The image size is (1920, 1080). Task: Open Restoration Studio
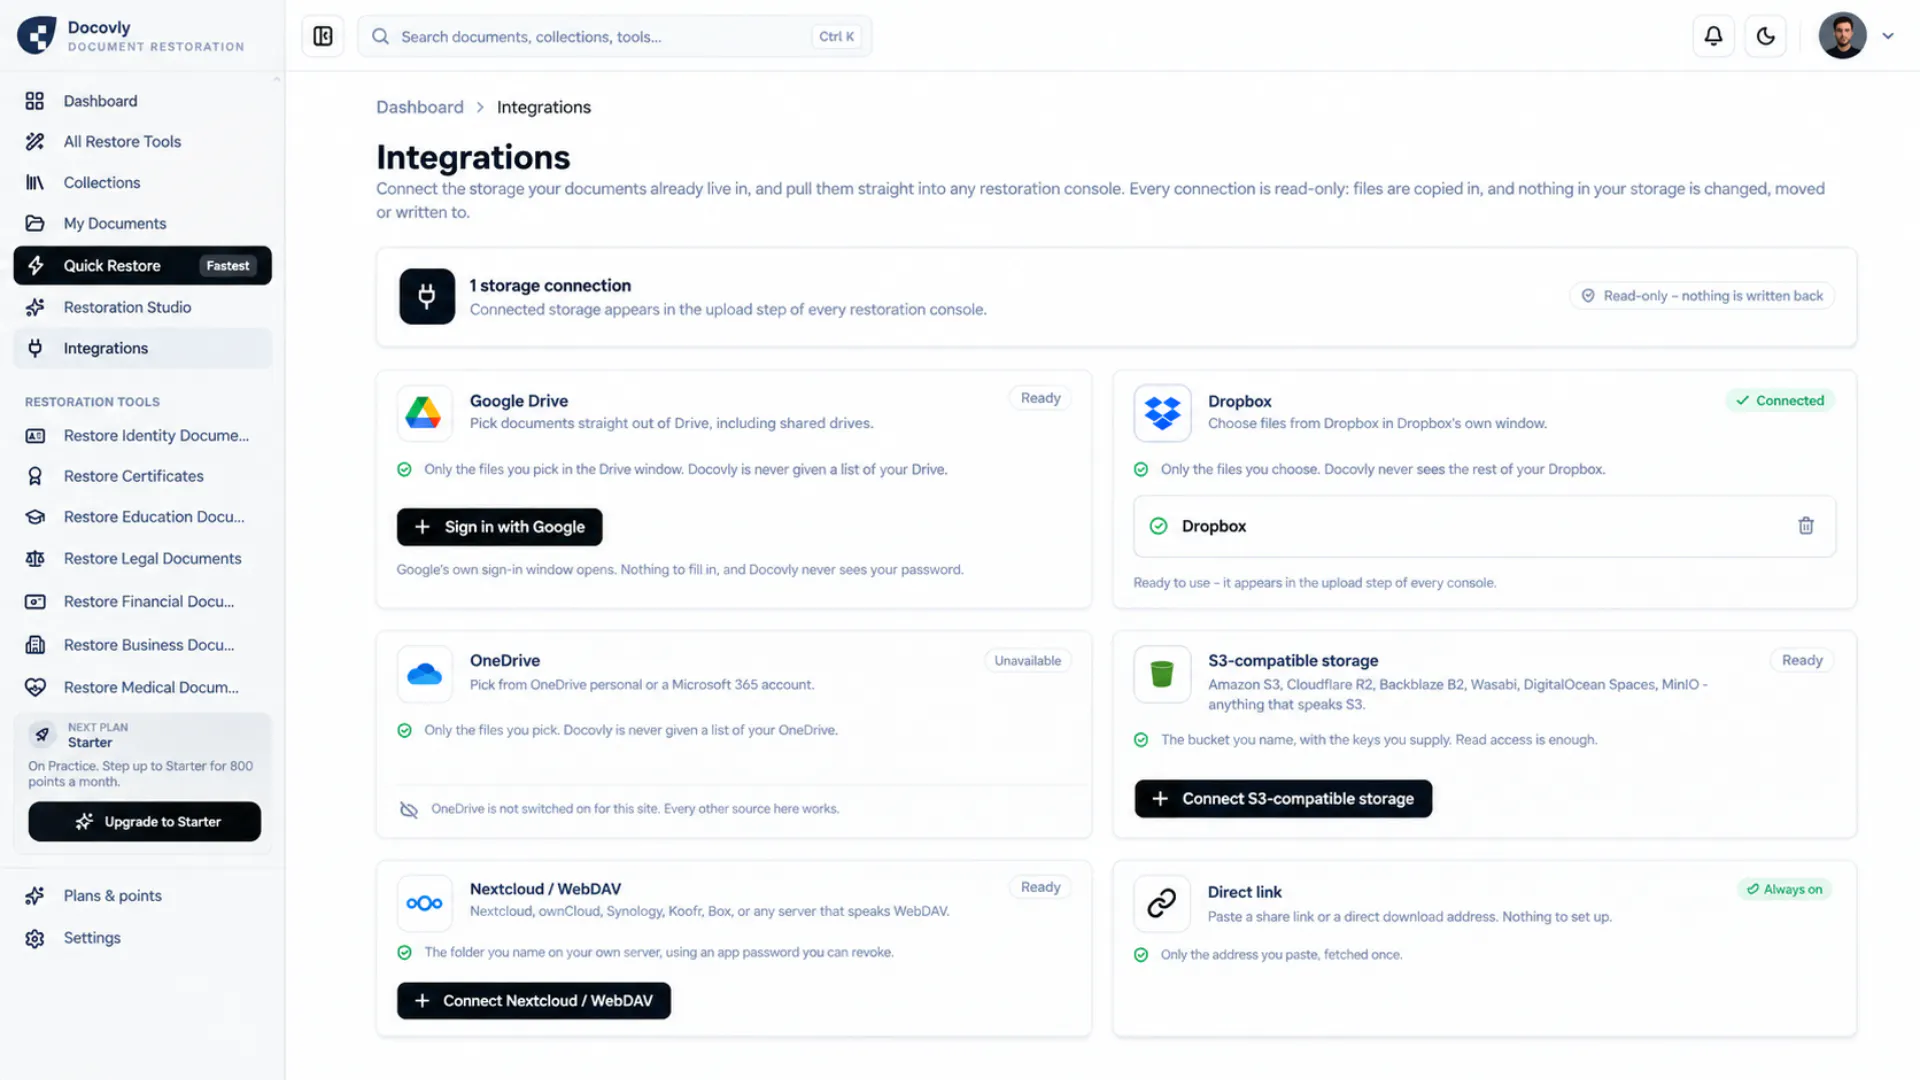pos(143,308)
